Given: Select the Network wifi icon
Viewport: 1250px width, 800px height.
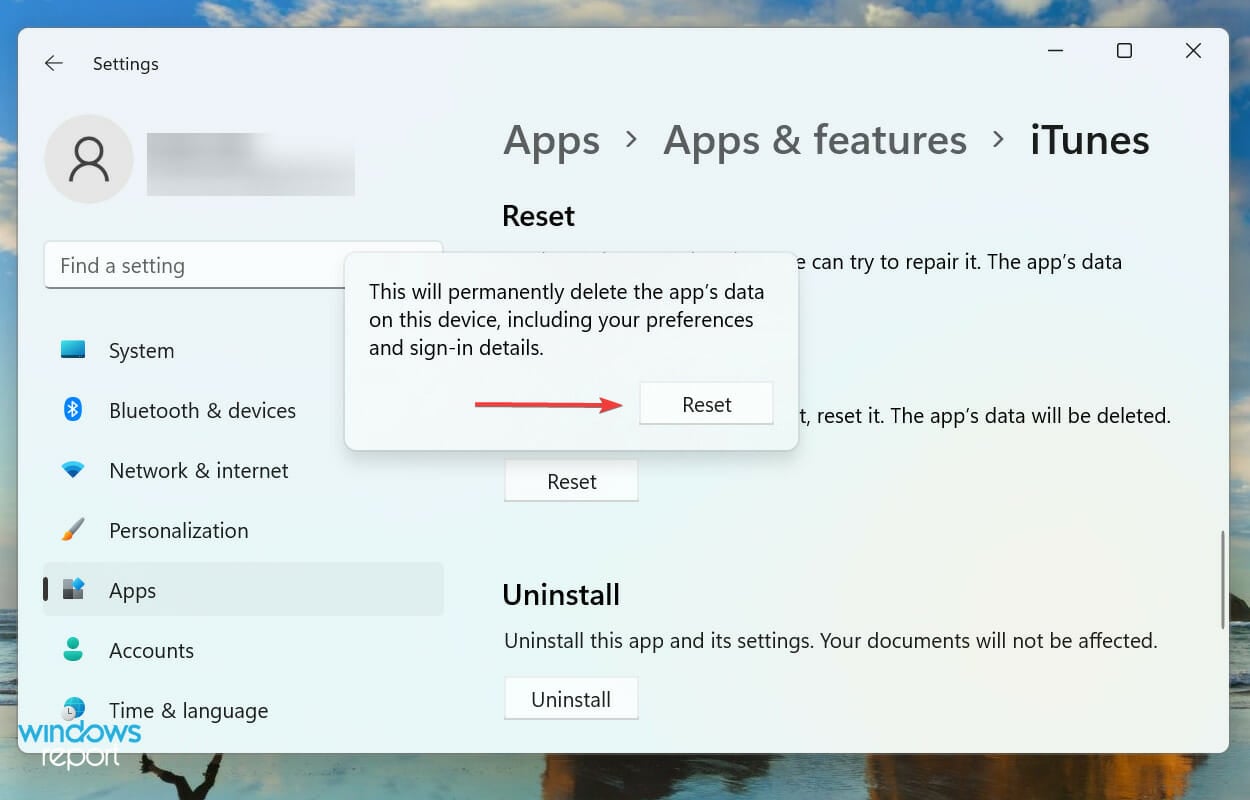Looking at the screenshot, I should [x=73, y=470].
